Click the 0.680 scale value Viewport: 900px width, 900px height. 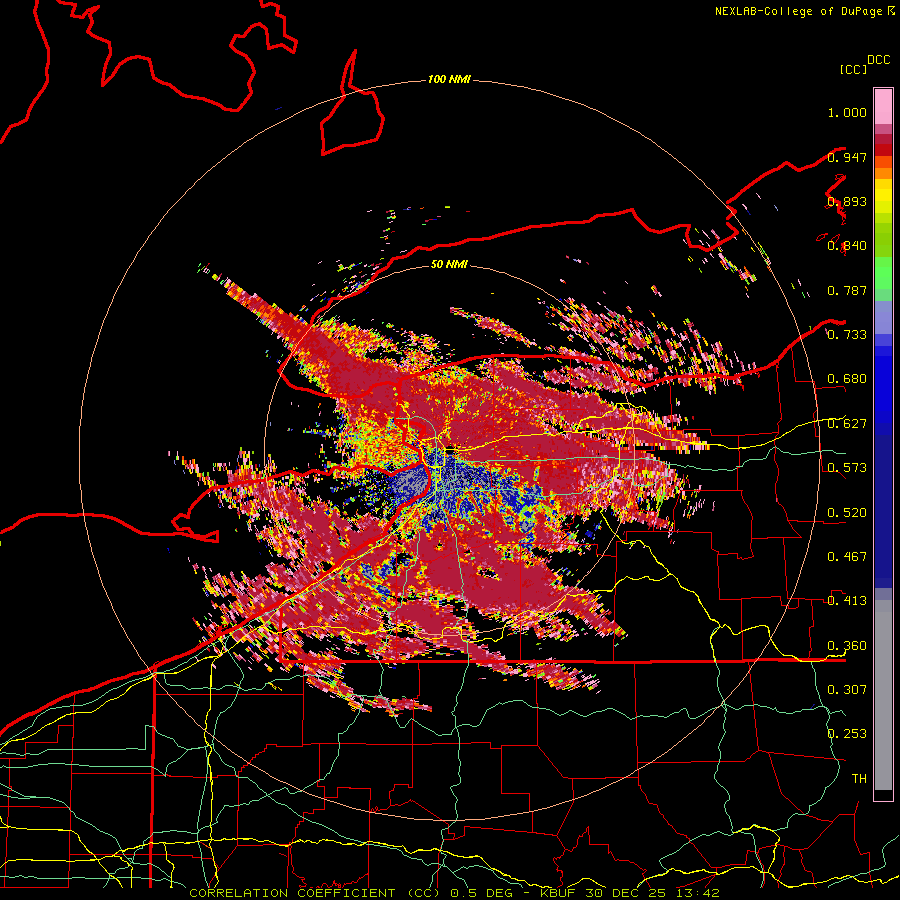847,379
